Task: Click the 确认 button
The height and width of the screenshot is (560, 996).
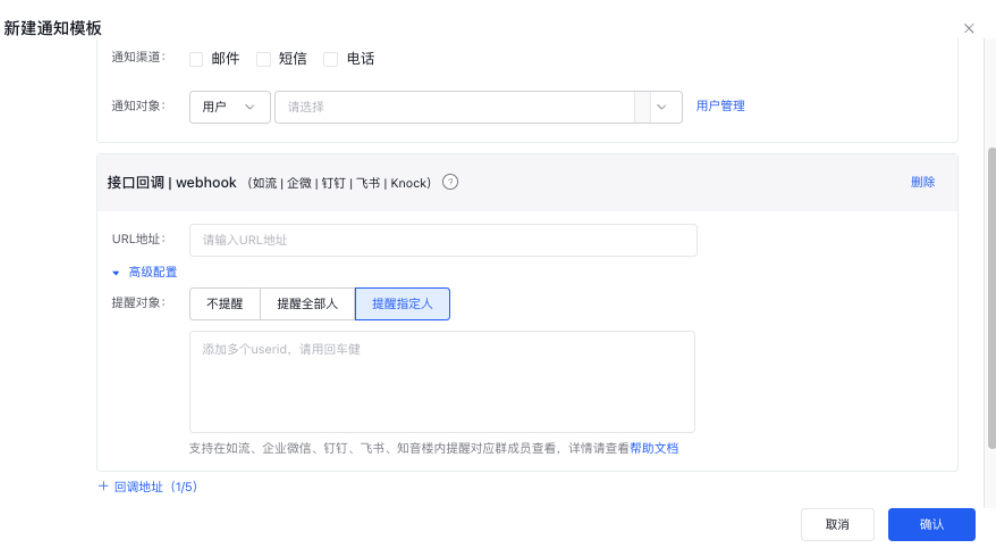Action: pyautogui.click(x=931, y=524)
